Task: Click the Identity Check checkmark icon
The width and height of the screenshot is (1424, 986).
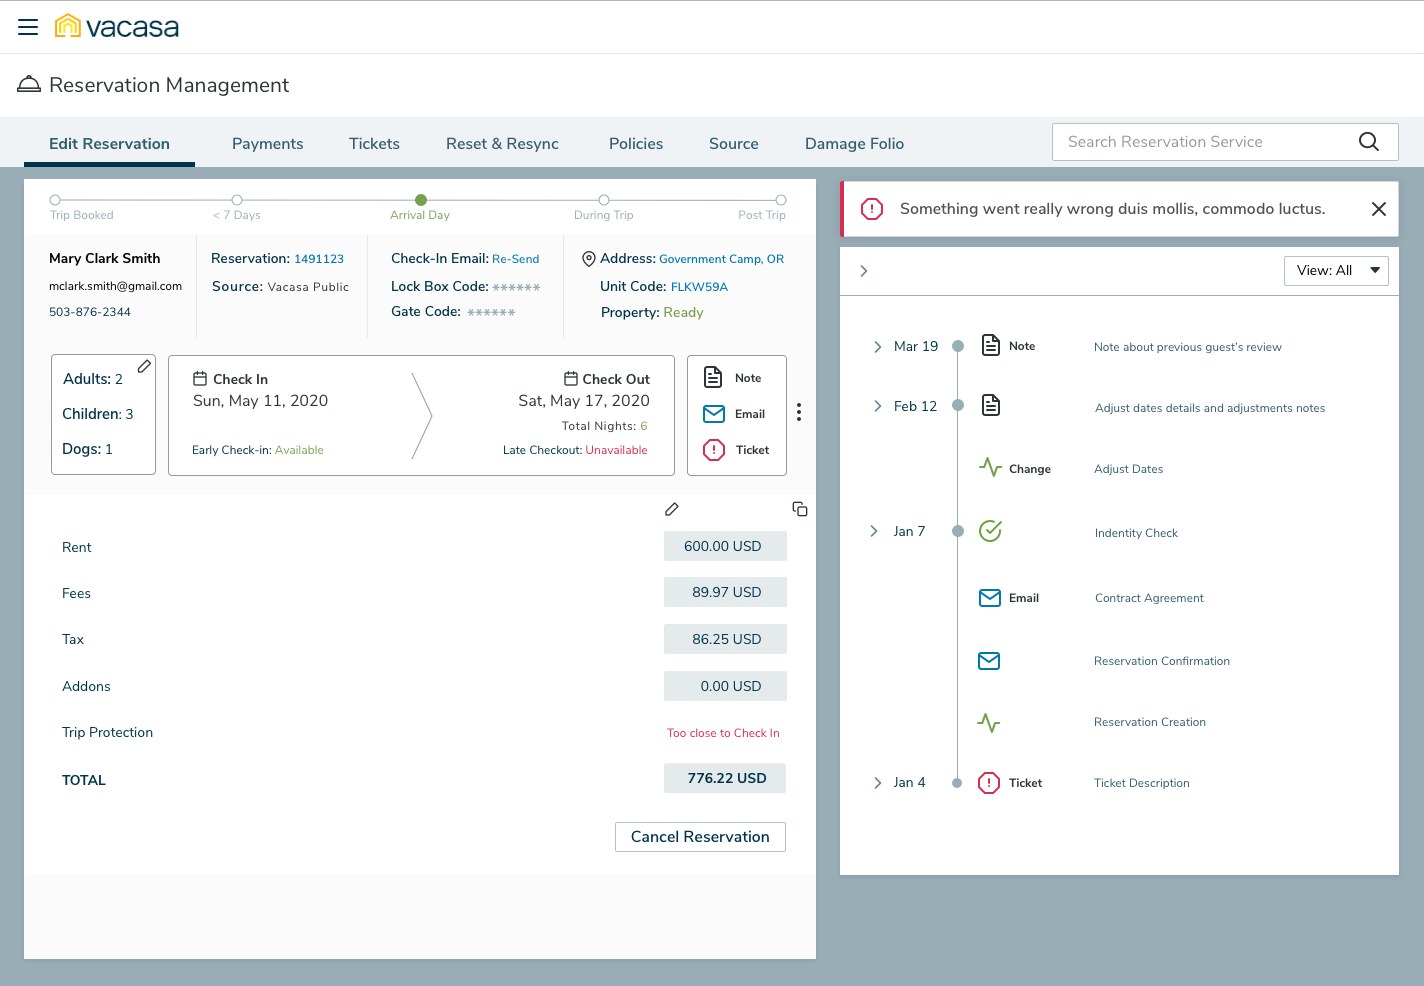Action: [990, 531]
